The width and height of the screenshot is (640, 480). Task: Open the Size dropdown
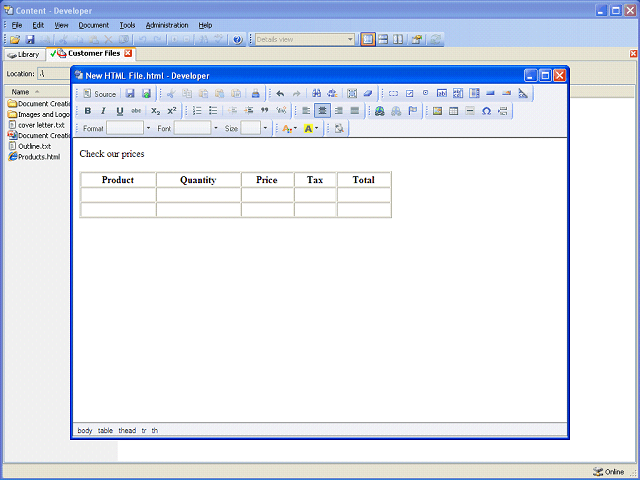pyautogui.click(x=265, y=128)
